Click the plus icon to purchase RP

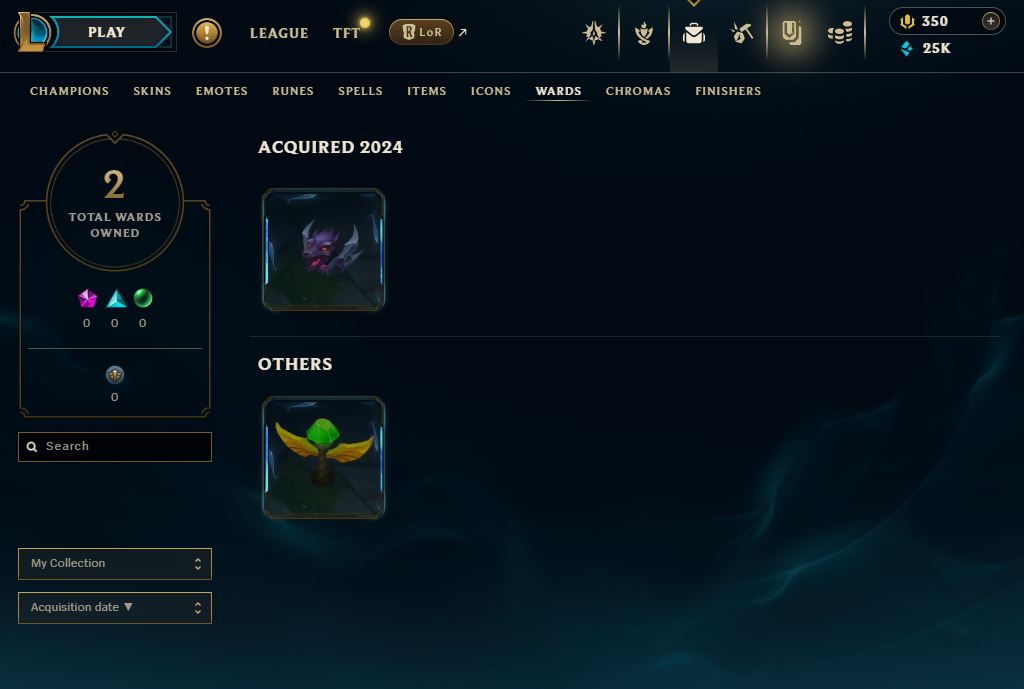click(991, 21)
